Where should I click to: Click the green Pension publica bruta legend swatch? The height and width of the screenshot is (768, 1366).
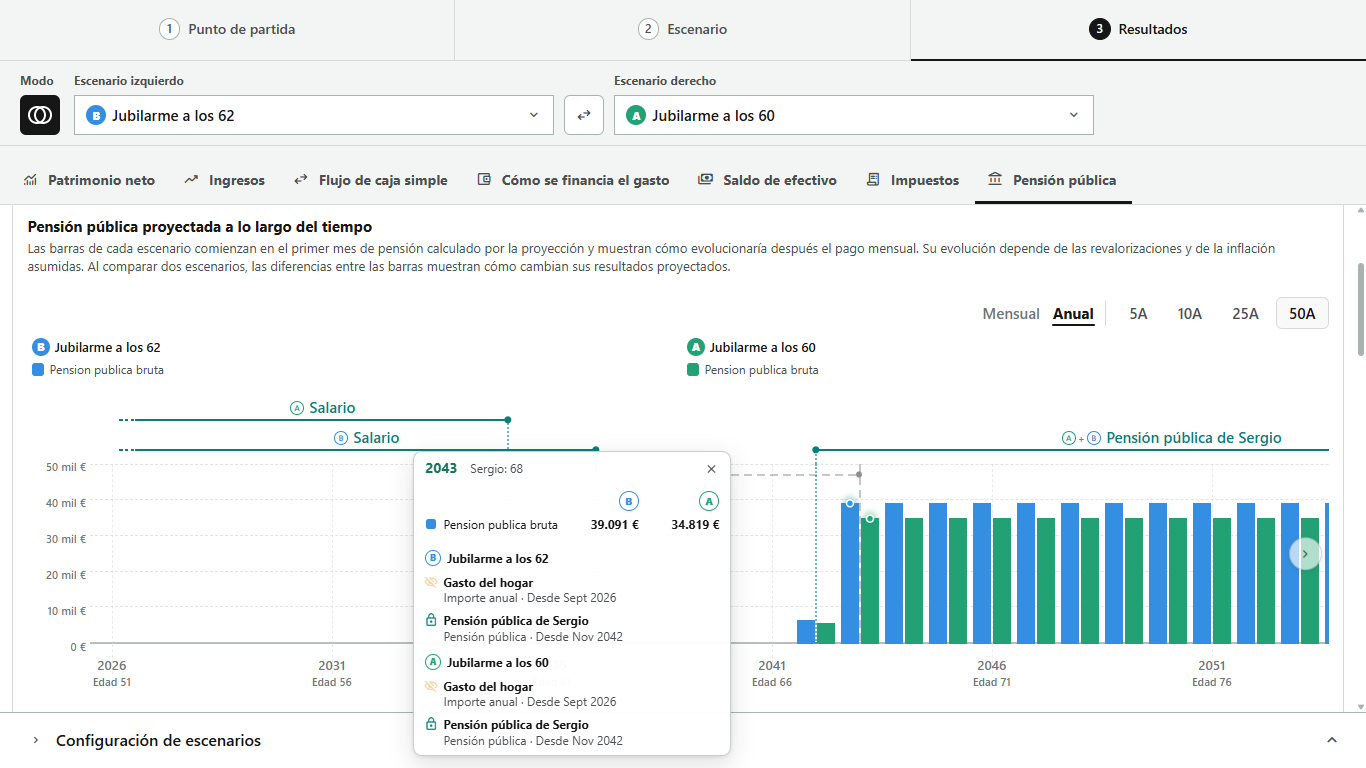(693, 369)
